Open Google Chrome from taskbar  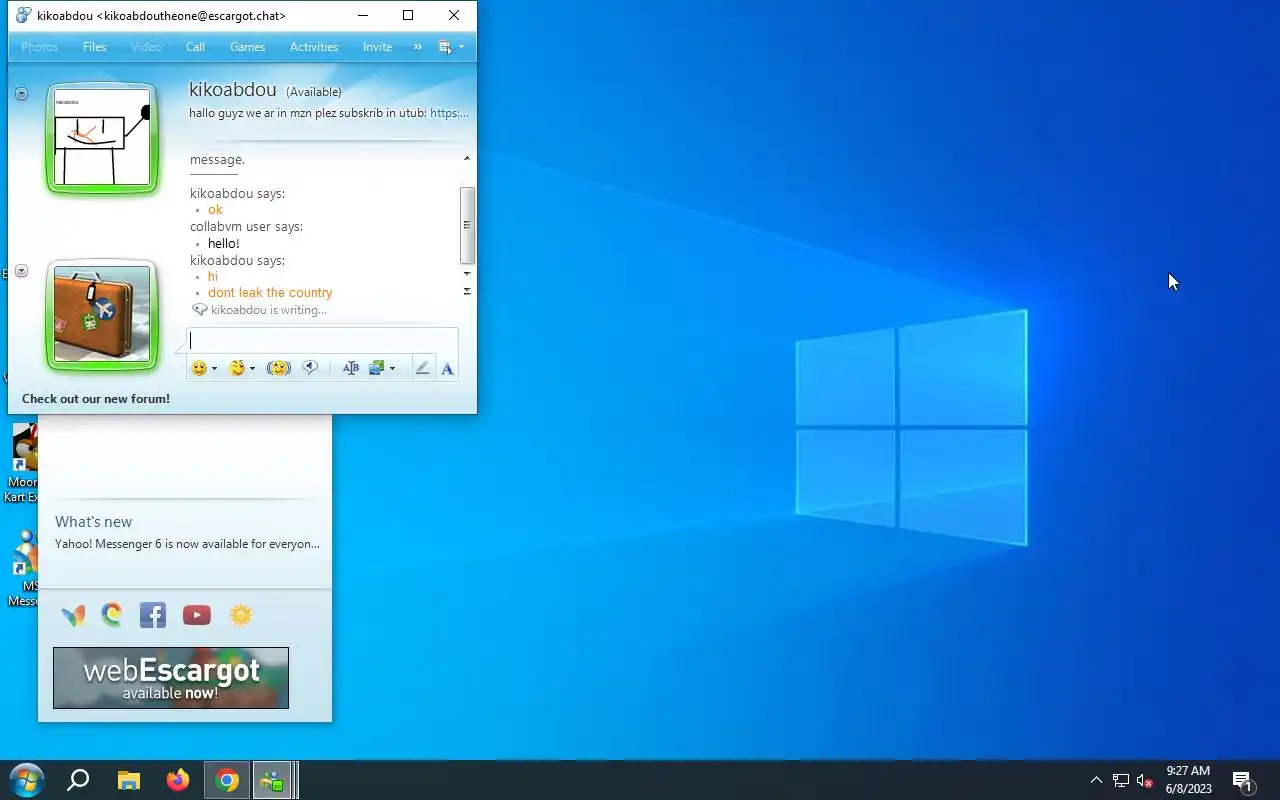point(228,781)
